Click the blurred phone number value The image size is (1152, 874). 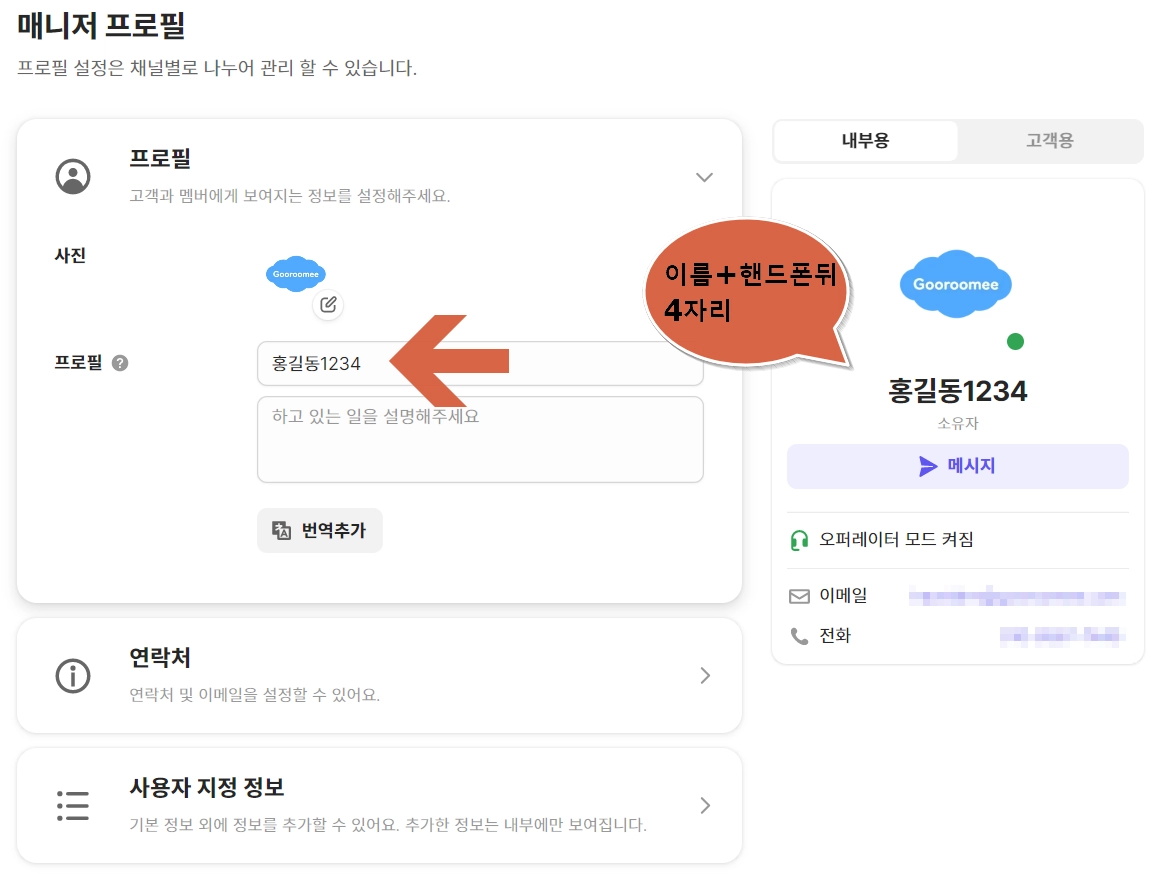1062,635
